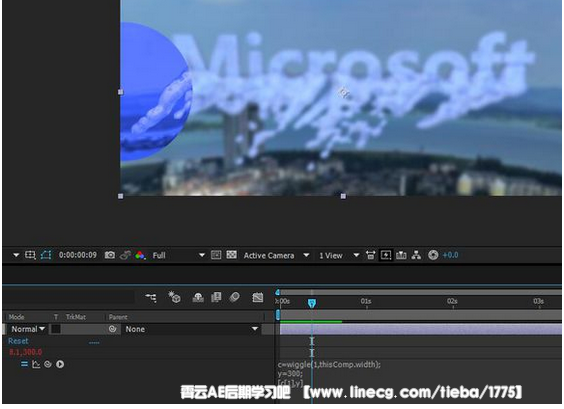Click the work area start handle
Image resolution: width=564 pixels, height=409 pixels.
(x=278, y=315)
